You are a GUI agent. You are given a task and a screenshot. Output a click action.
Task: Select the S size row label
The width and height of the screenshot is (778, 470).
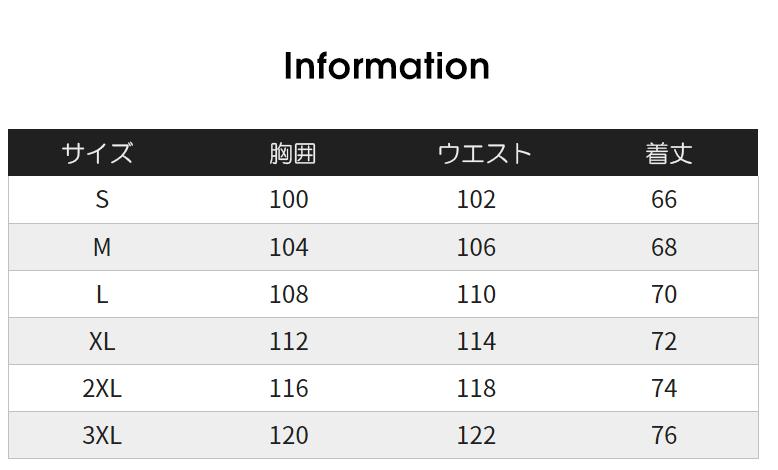tap(102, 199)
